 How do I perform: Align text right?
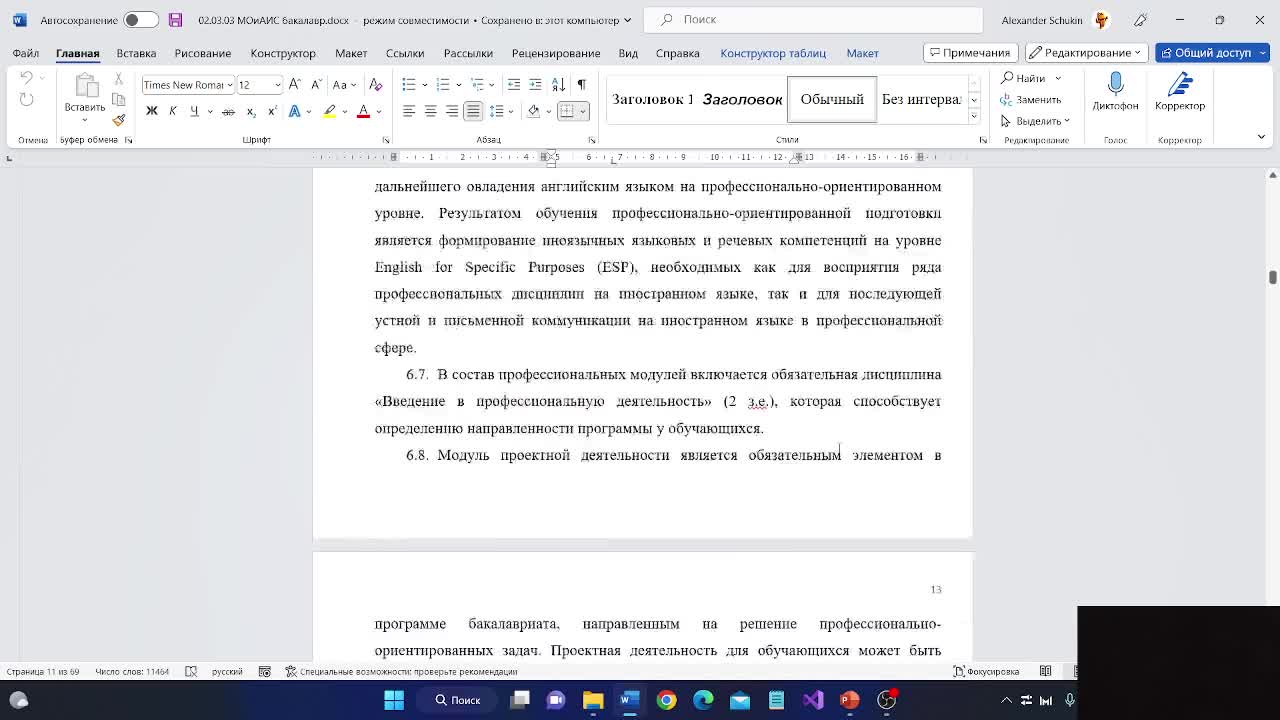point(452,111)
